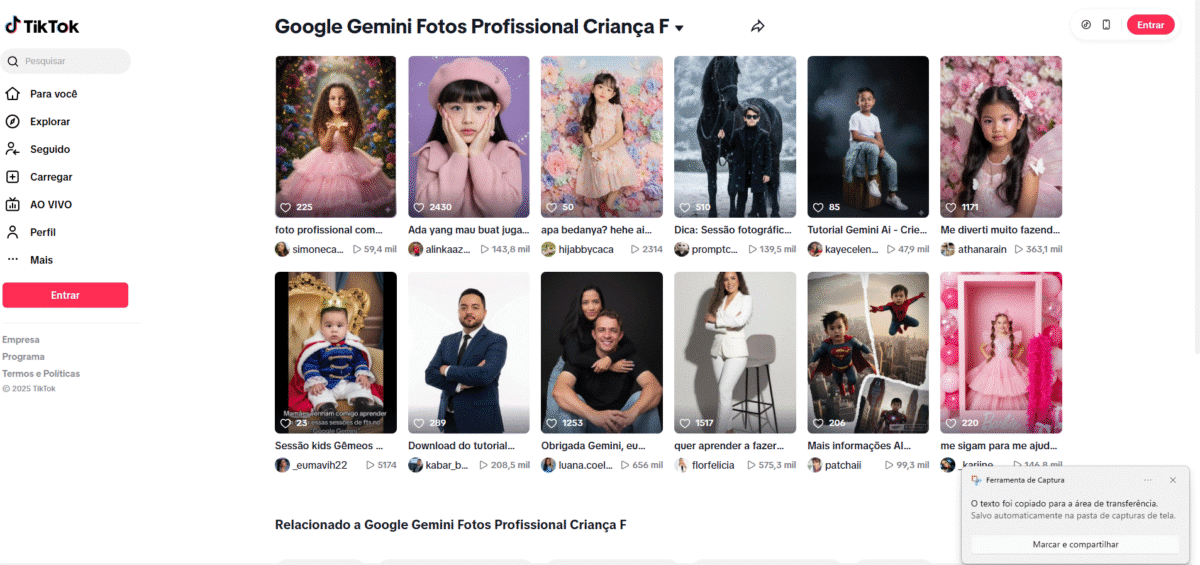Open the notification three-dots options
Viewport: 1200px width, 565px height.
(1147, 480)
